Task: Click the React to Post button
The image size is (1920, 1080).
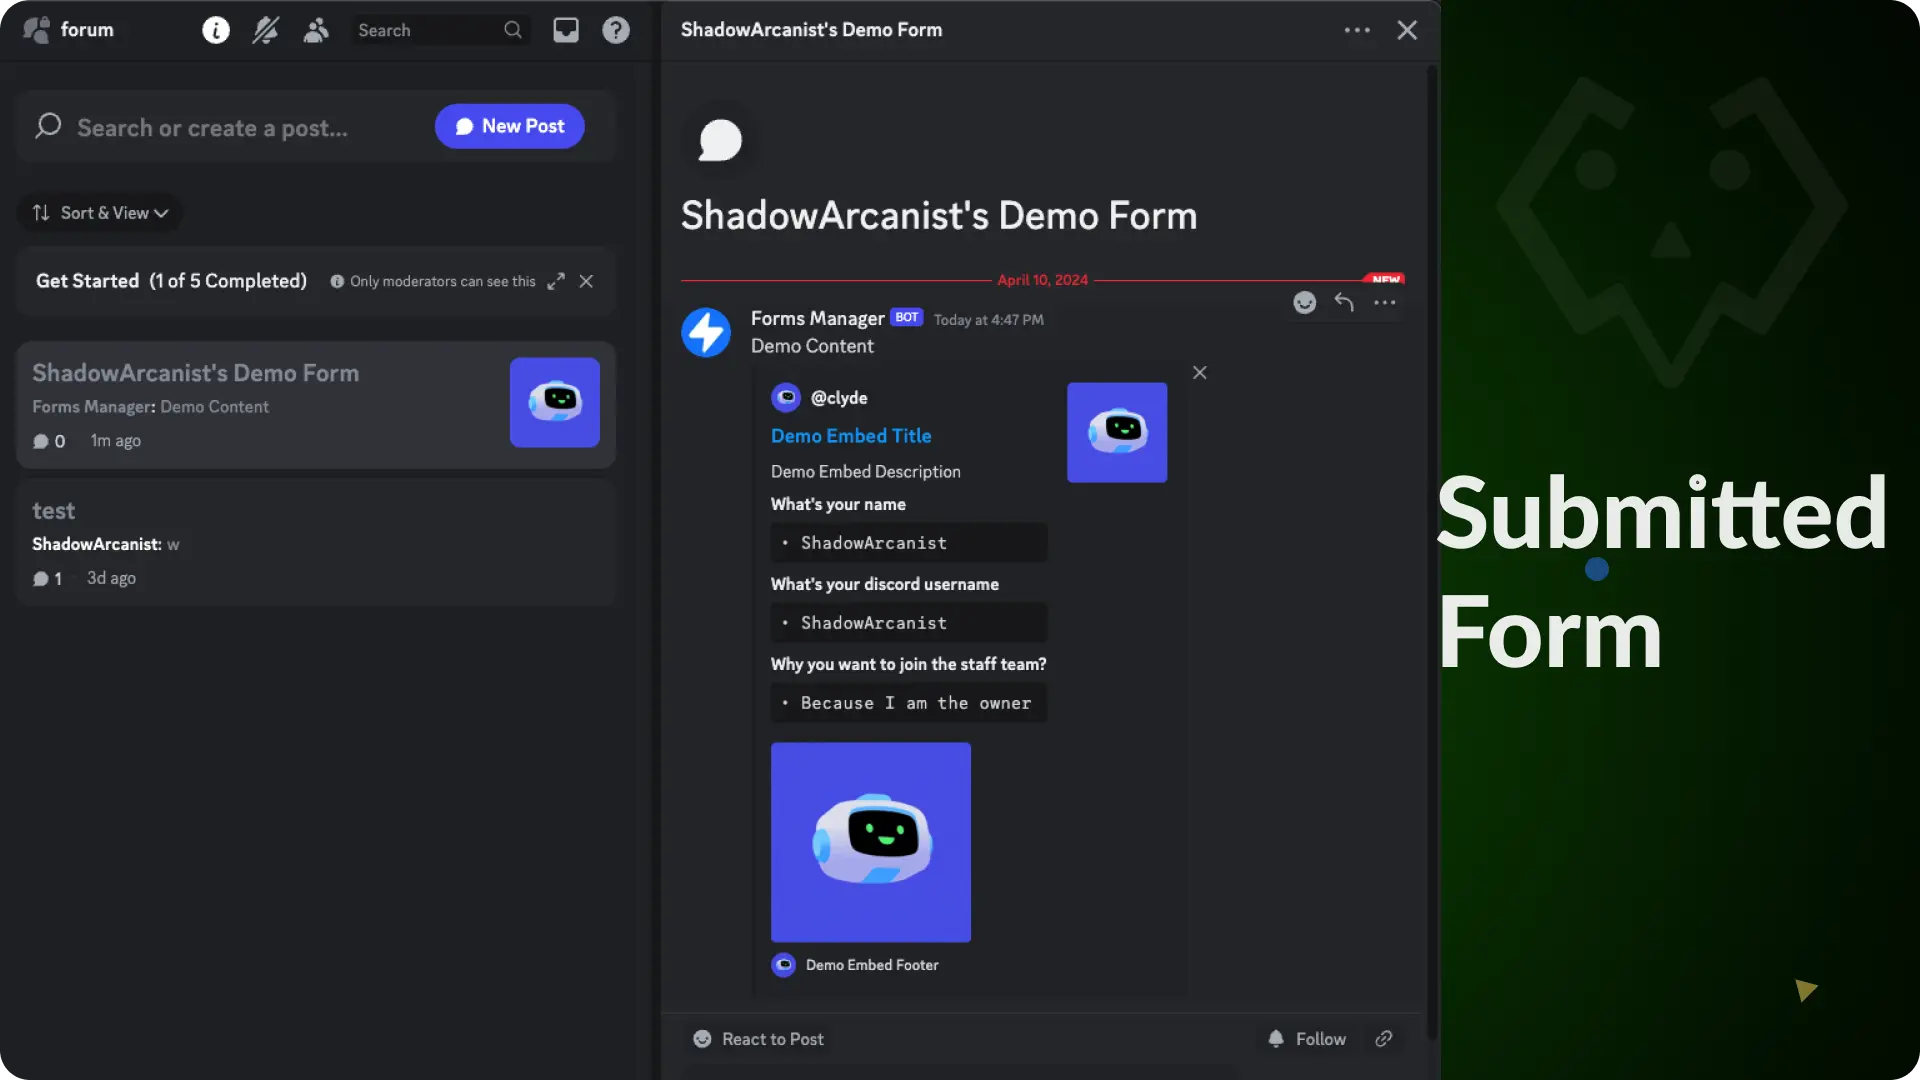Action: click(759, 1039)
